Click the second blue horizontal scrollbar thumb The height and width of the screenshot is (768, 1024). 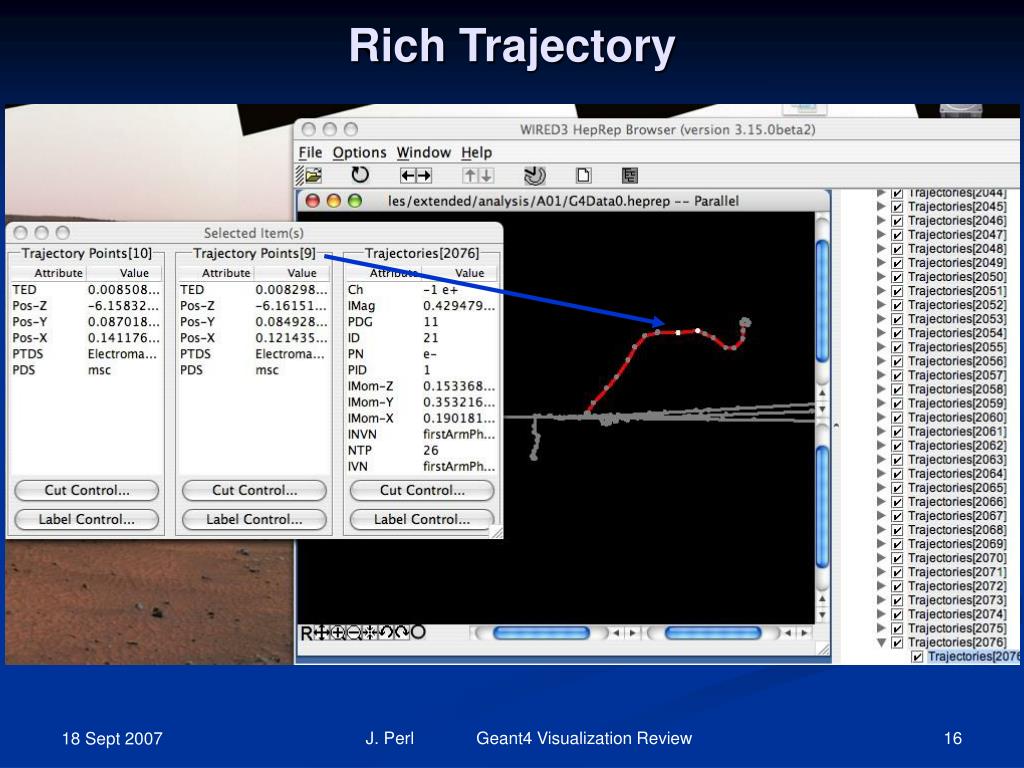click(x=712, y=633)
